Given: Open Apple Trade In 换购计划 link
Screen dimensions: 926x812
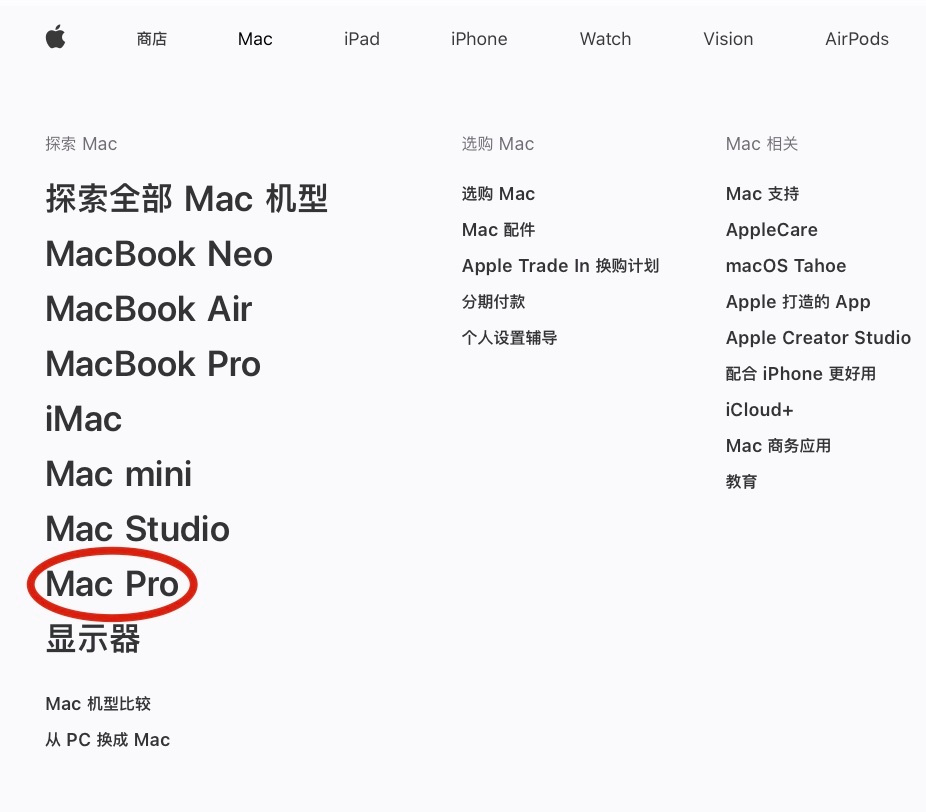Looking at the screenshot, I should pos(560,266).
